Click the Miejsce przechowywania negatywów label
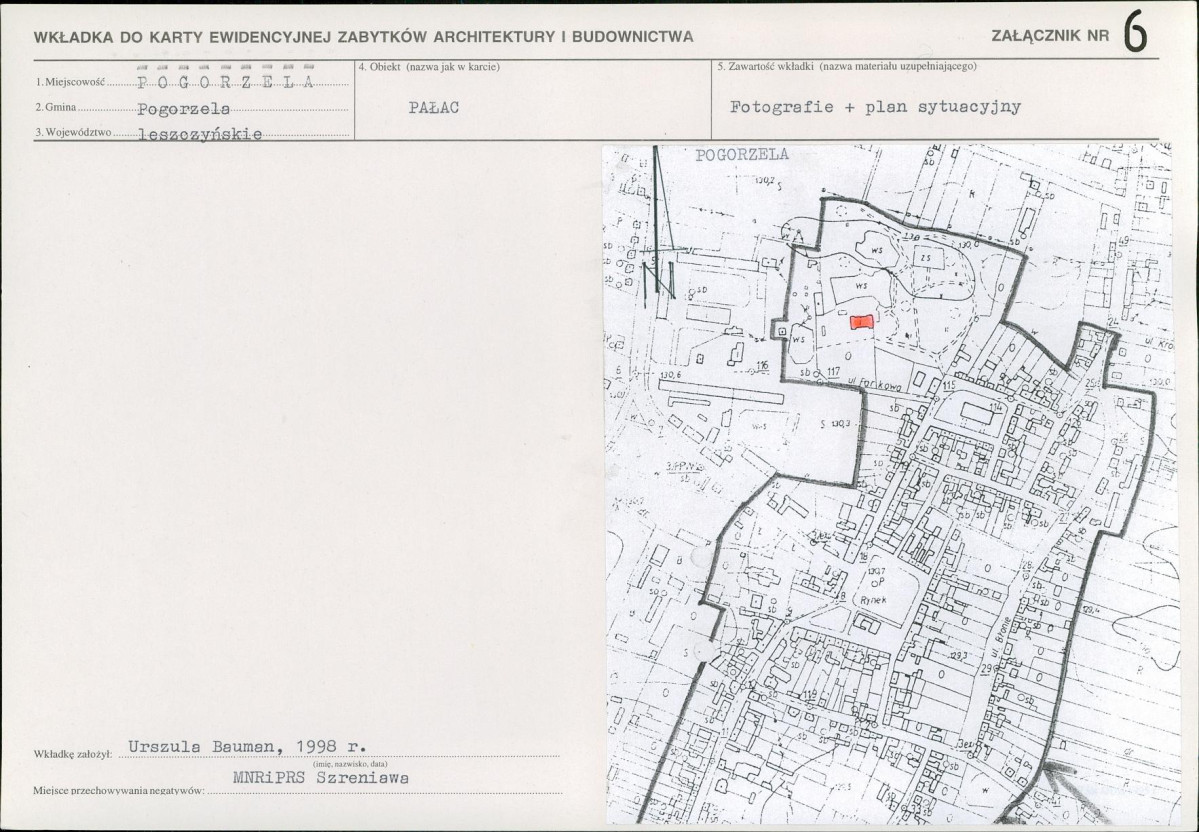 coord(118,790)
